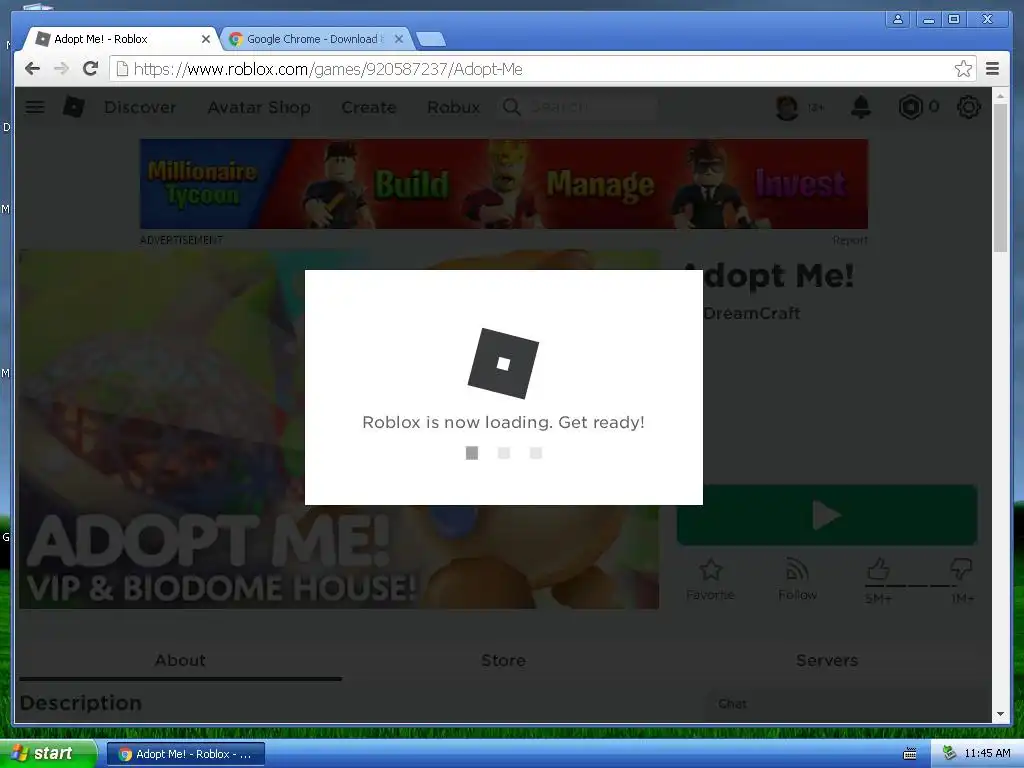
Task: Click the Favorite star icon
Action: (711, 569)
